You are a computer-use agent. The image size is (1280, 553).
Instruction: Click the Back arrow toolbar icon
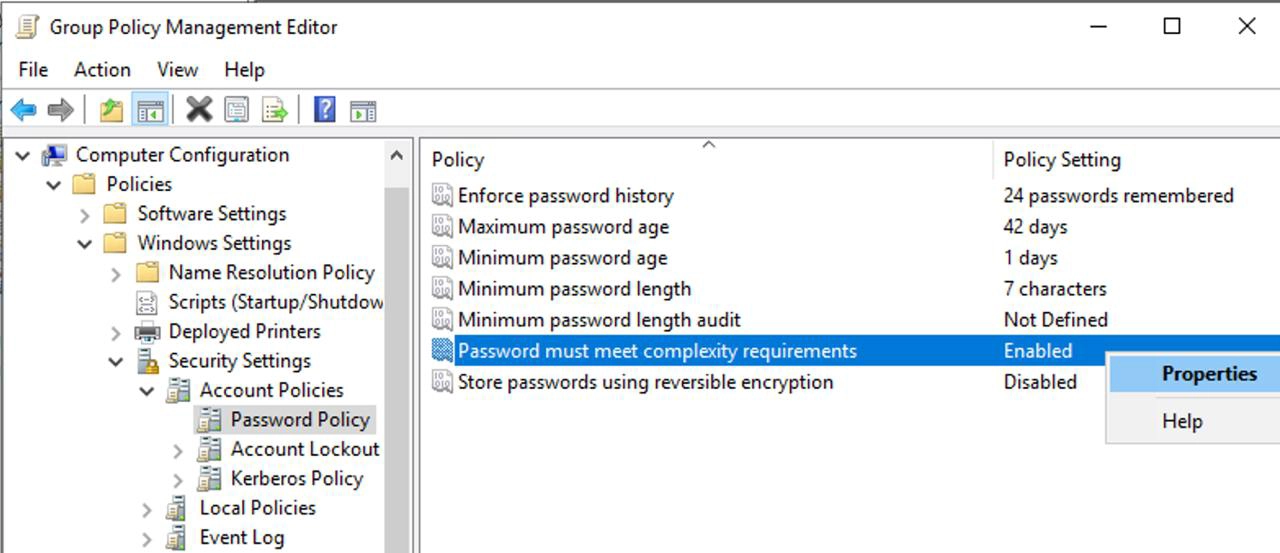pyautogui.click(x=24, y=110)
